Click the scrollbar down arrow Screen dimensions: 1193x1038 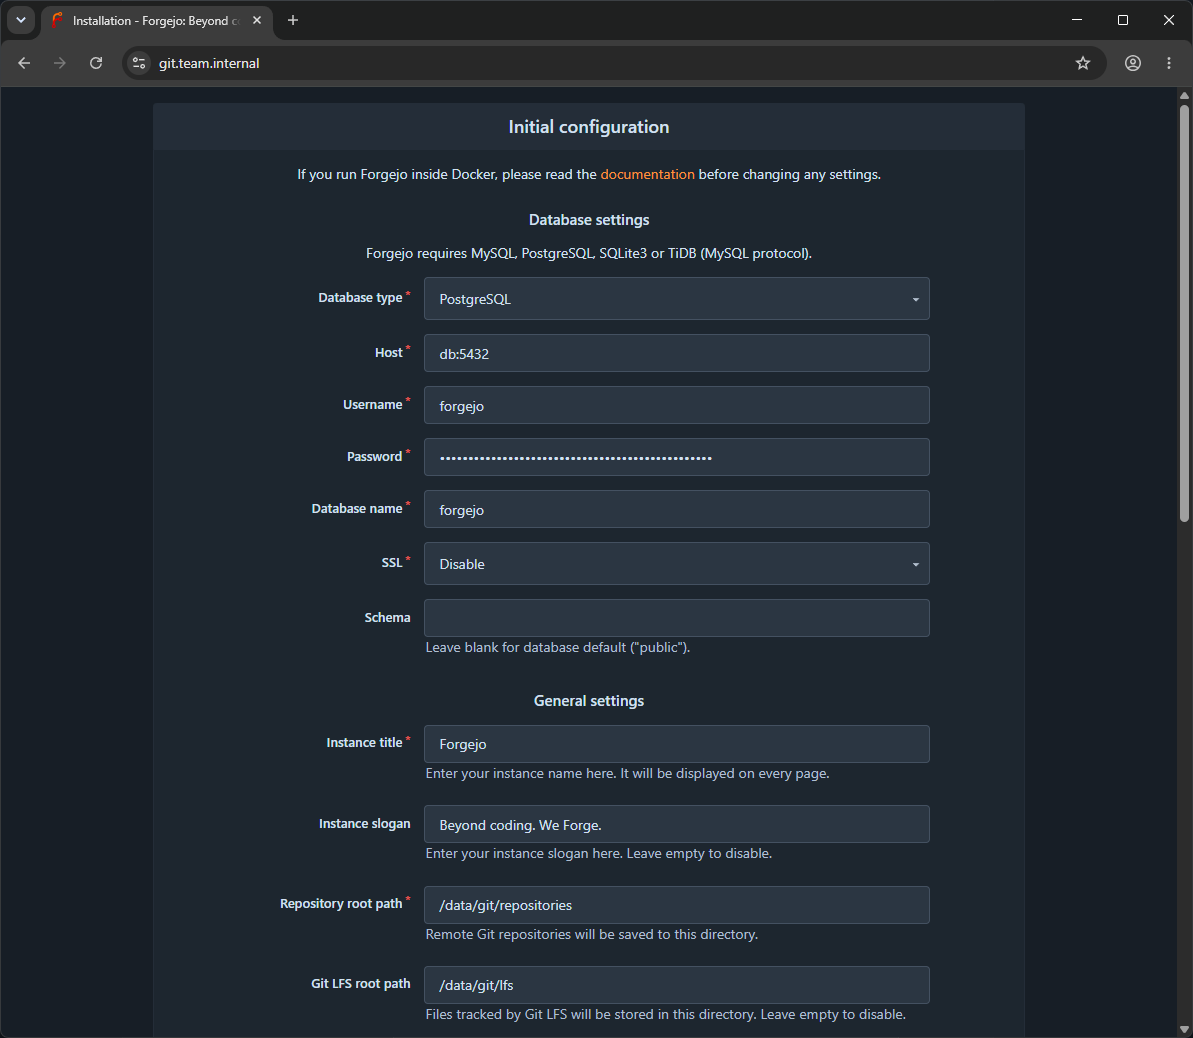tap(1184, 1030)
